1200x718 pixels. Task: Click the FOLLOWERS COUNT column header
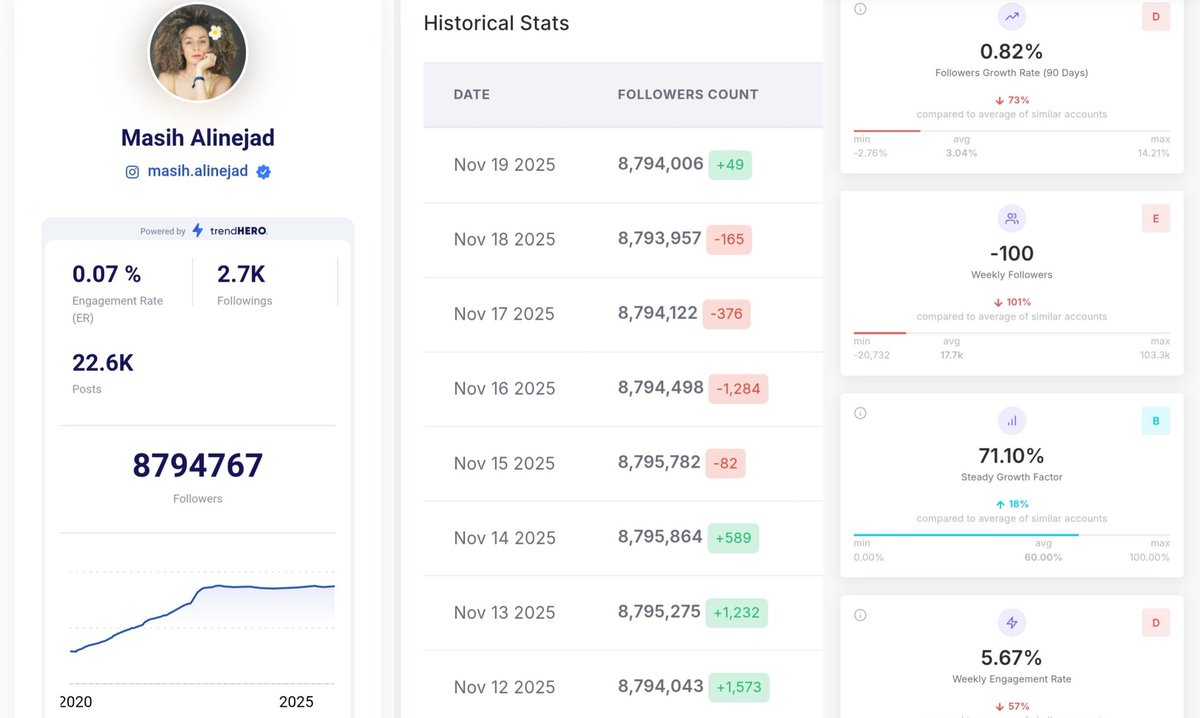pos(688,94)
